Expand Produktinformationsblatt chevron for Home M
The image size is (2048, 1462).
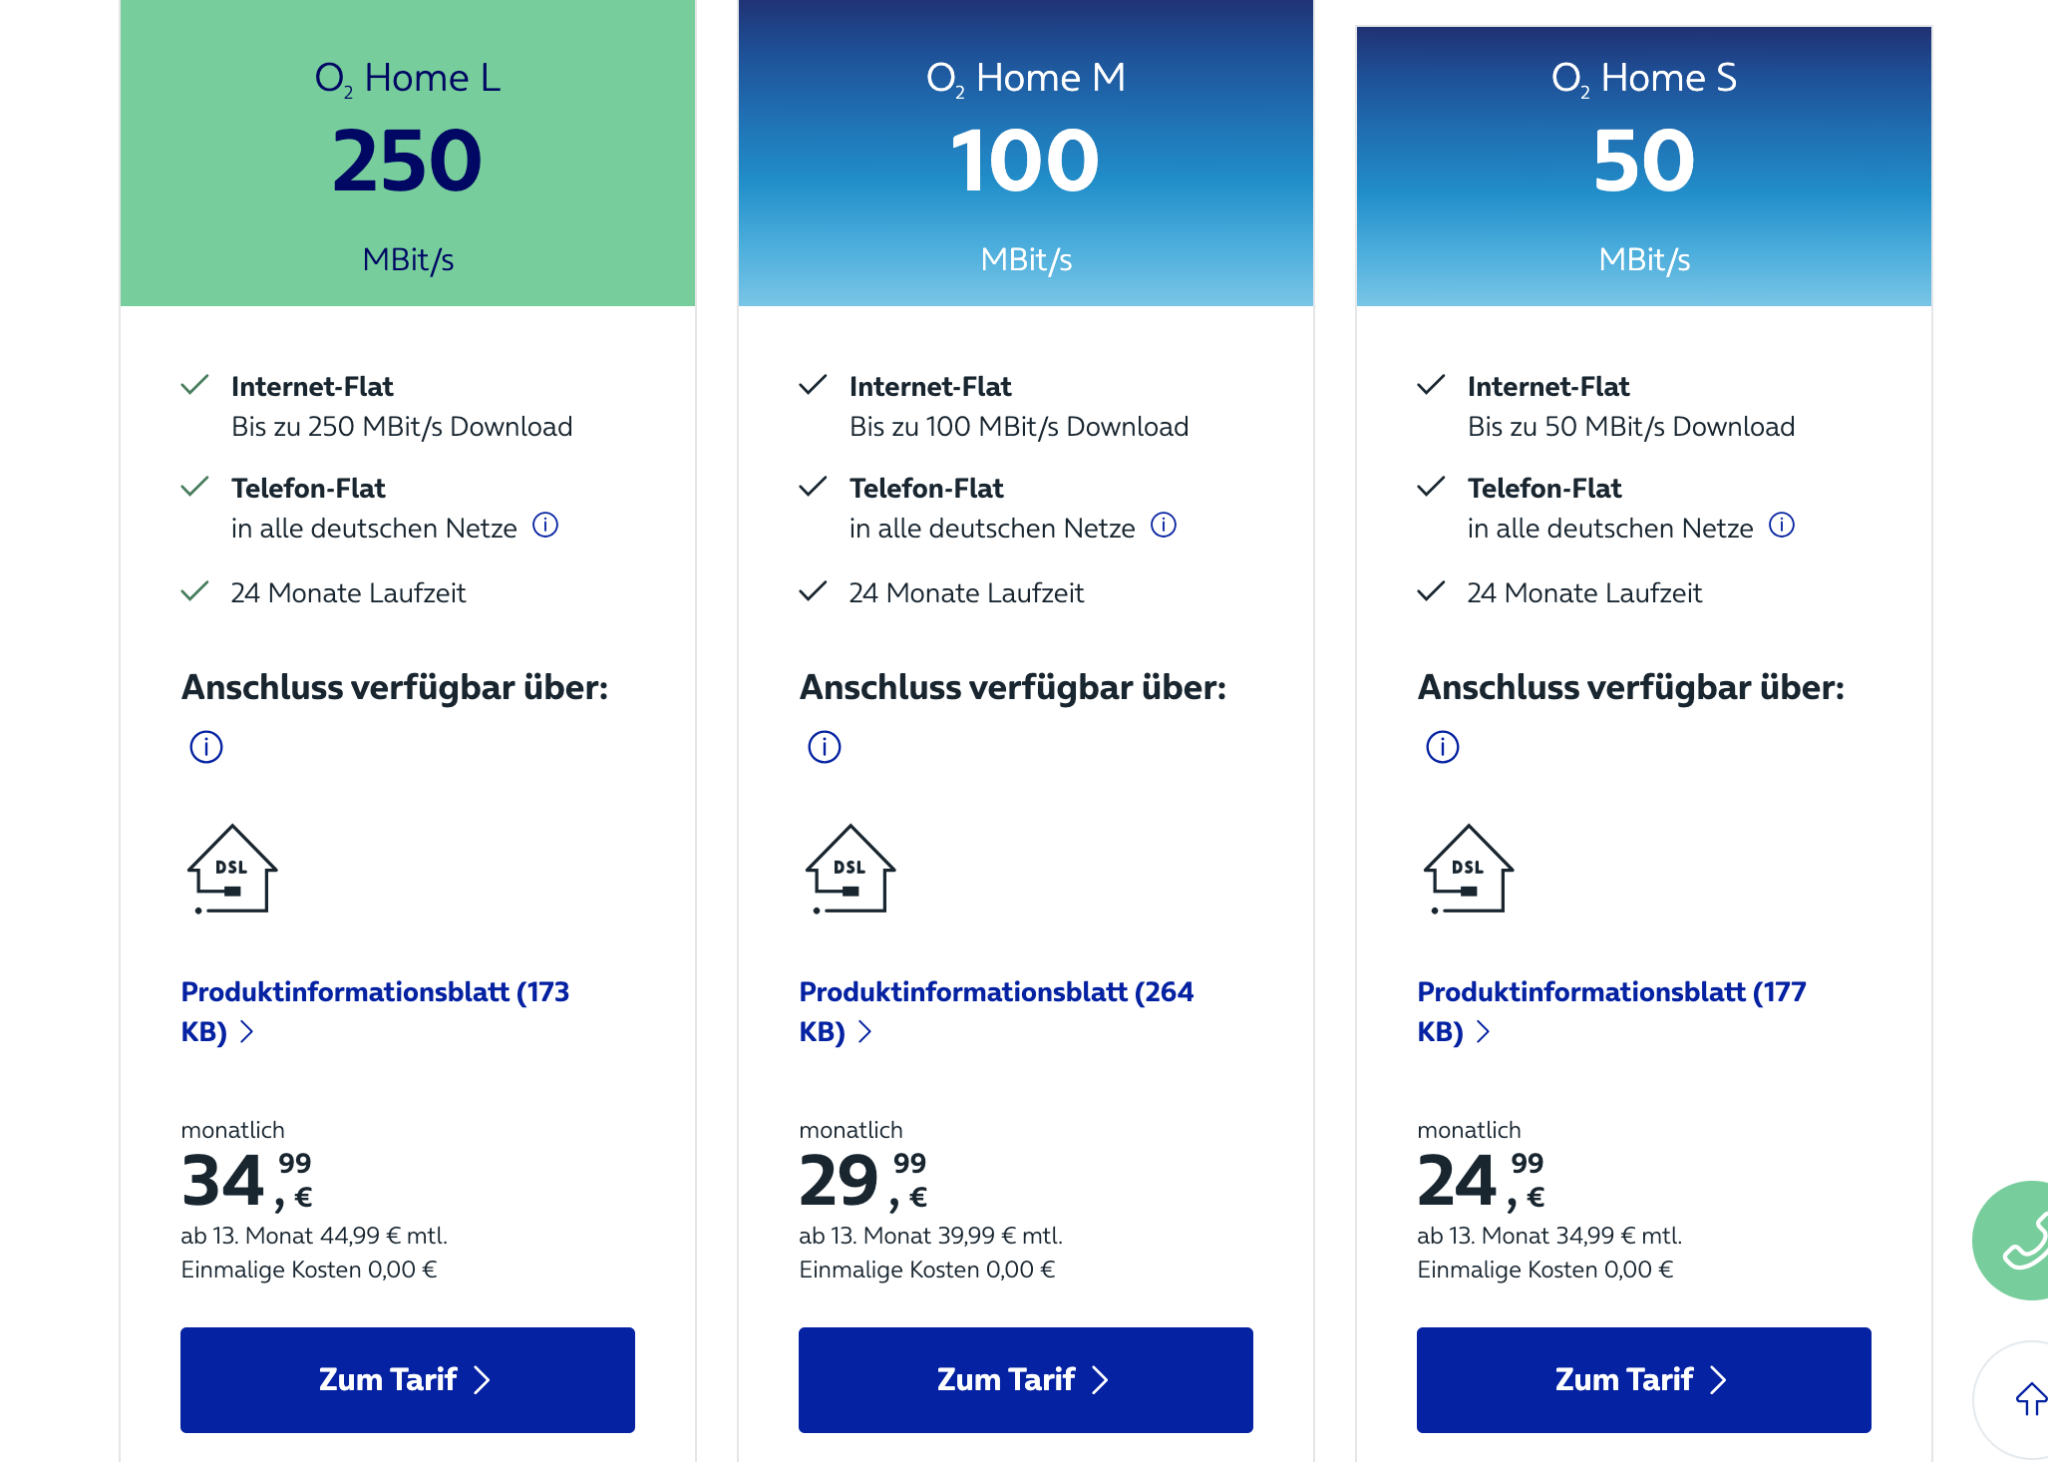coord(865,1031)
